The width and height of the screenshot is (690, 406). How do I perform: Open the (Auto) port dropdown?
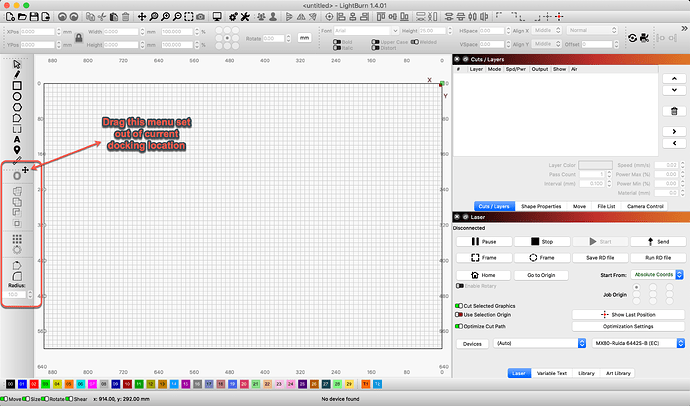[540, 343]
